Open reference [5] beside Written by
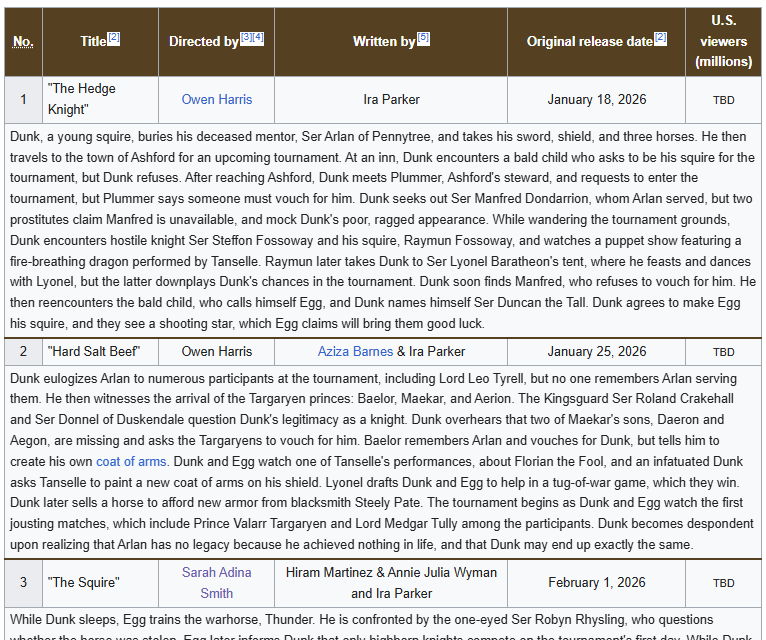Screen dimensions: 766x640 coord(424,38)
